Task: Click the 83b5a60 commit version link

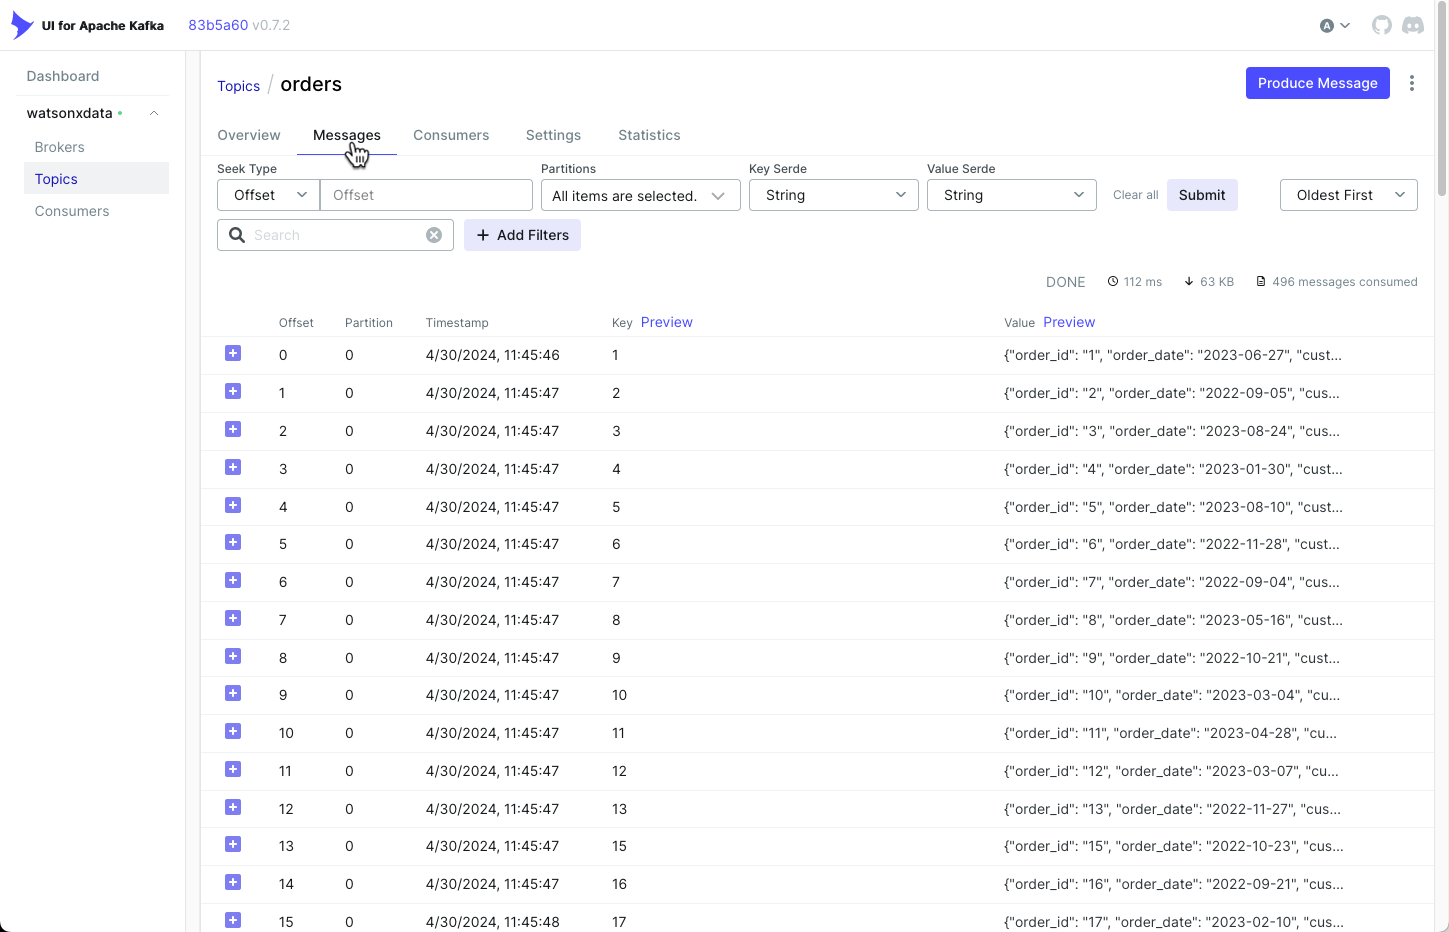Action: [x=218, y=25]
